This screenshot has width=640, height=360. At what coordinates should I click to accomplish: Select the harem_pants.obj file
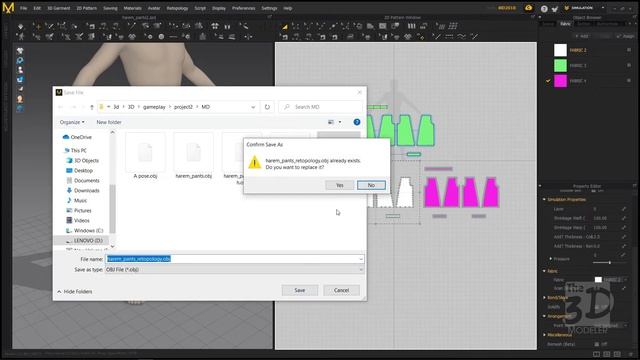[x=193, y=156]
